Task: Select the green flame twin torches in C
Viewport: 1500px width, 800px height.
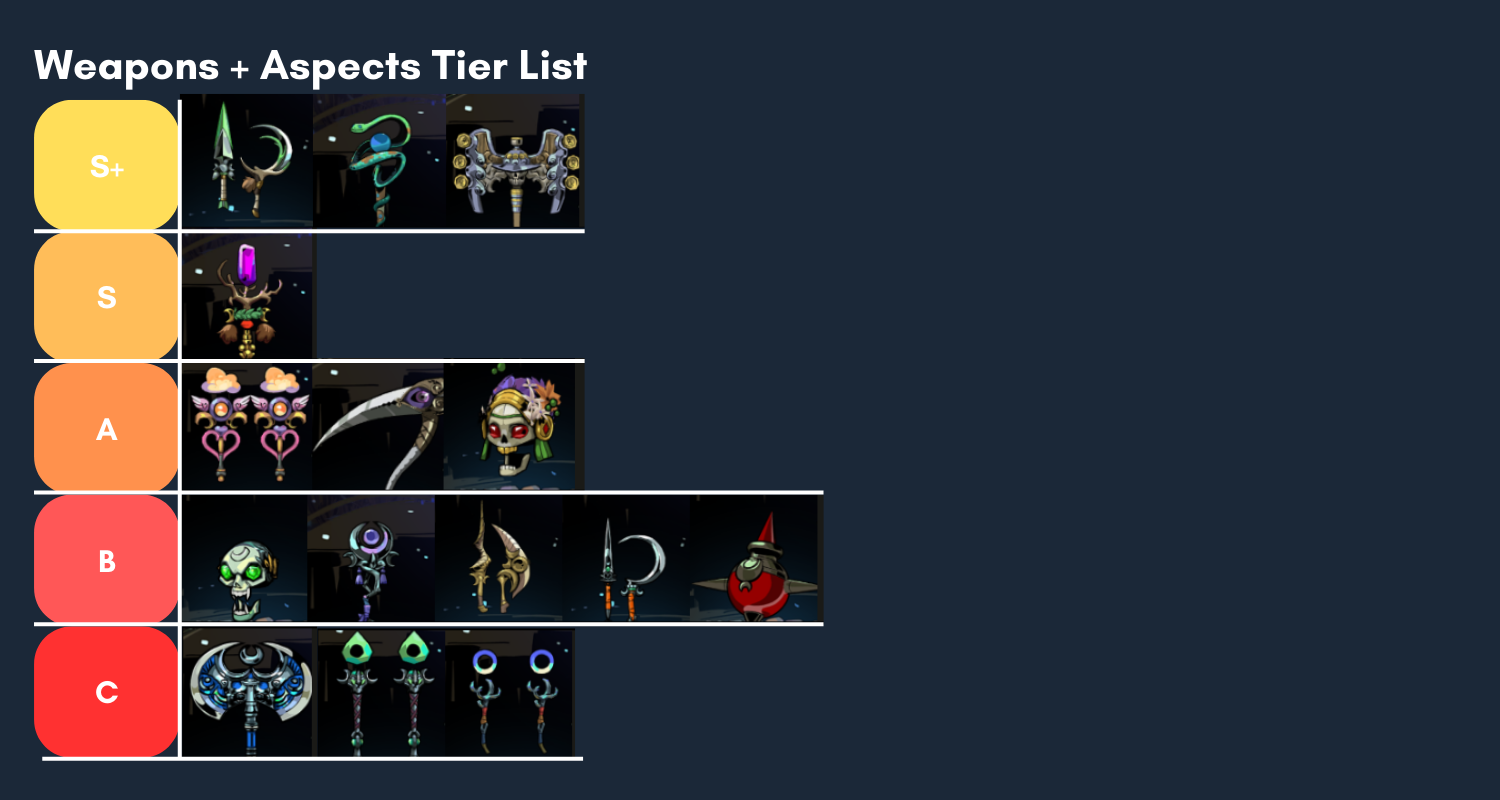Action: point(381,692)
